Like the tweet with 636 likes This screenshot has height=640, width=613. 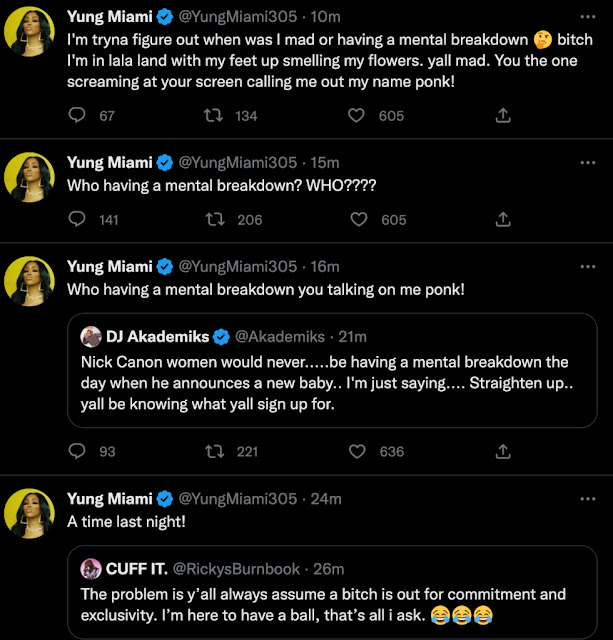(x=356, y=452)
